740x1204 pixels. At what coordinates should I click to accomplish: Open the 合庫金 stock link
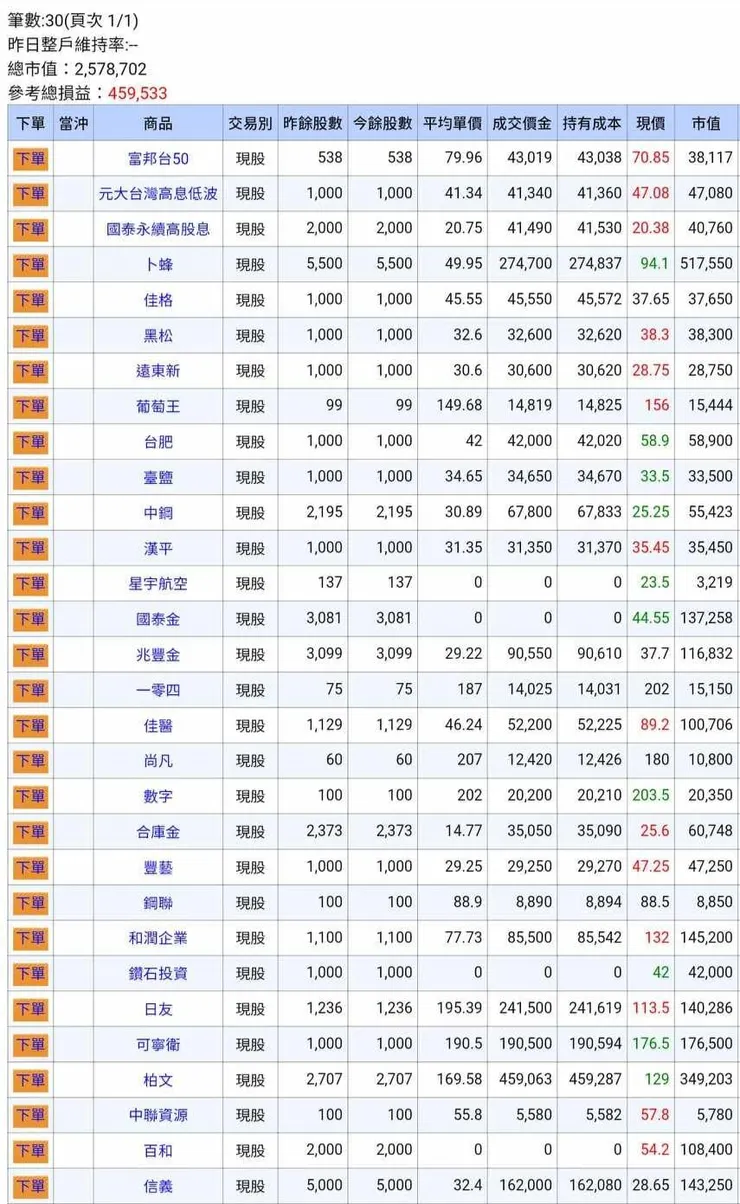(x=158, y=832)
